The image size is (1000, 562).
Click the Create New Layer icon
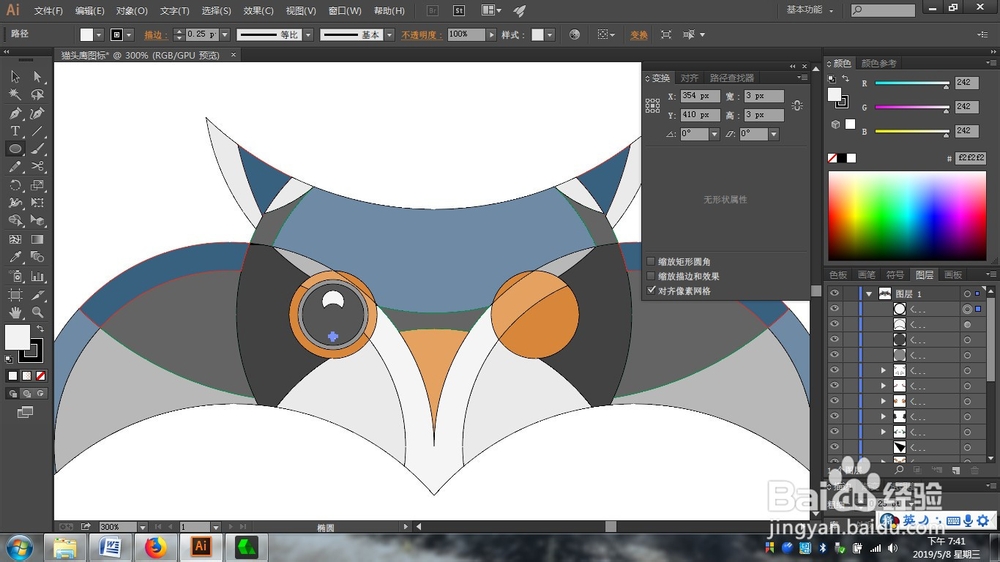(956, 470)
